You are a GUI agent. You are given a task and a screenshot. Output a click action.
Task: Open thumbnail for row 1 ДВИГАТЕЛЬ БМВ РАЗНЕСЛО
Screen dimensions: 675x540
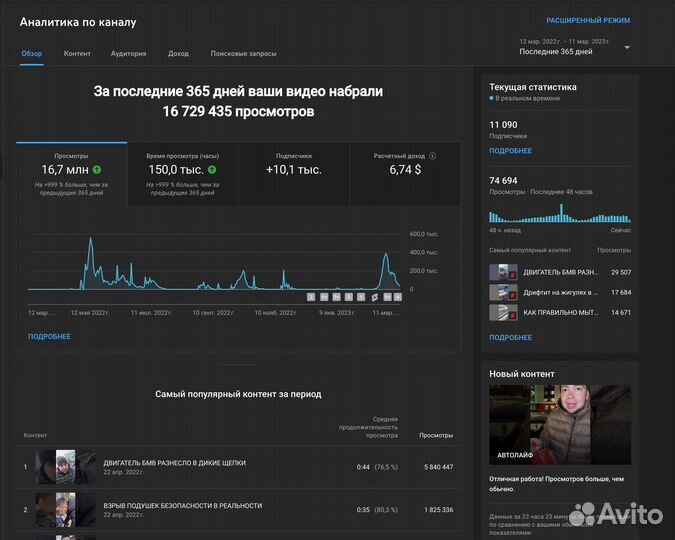[x=65, y=467]
